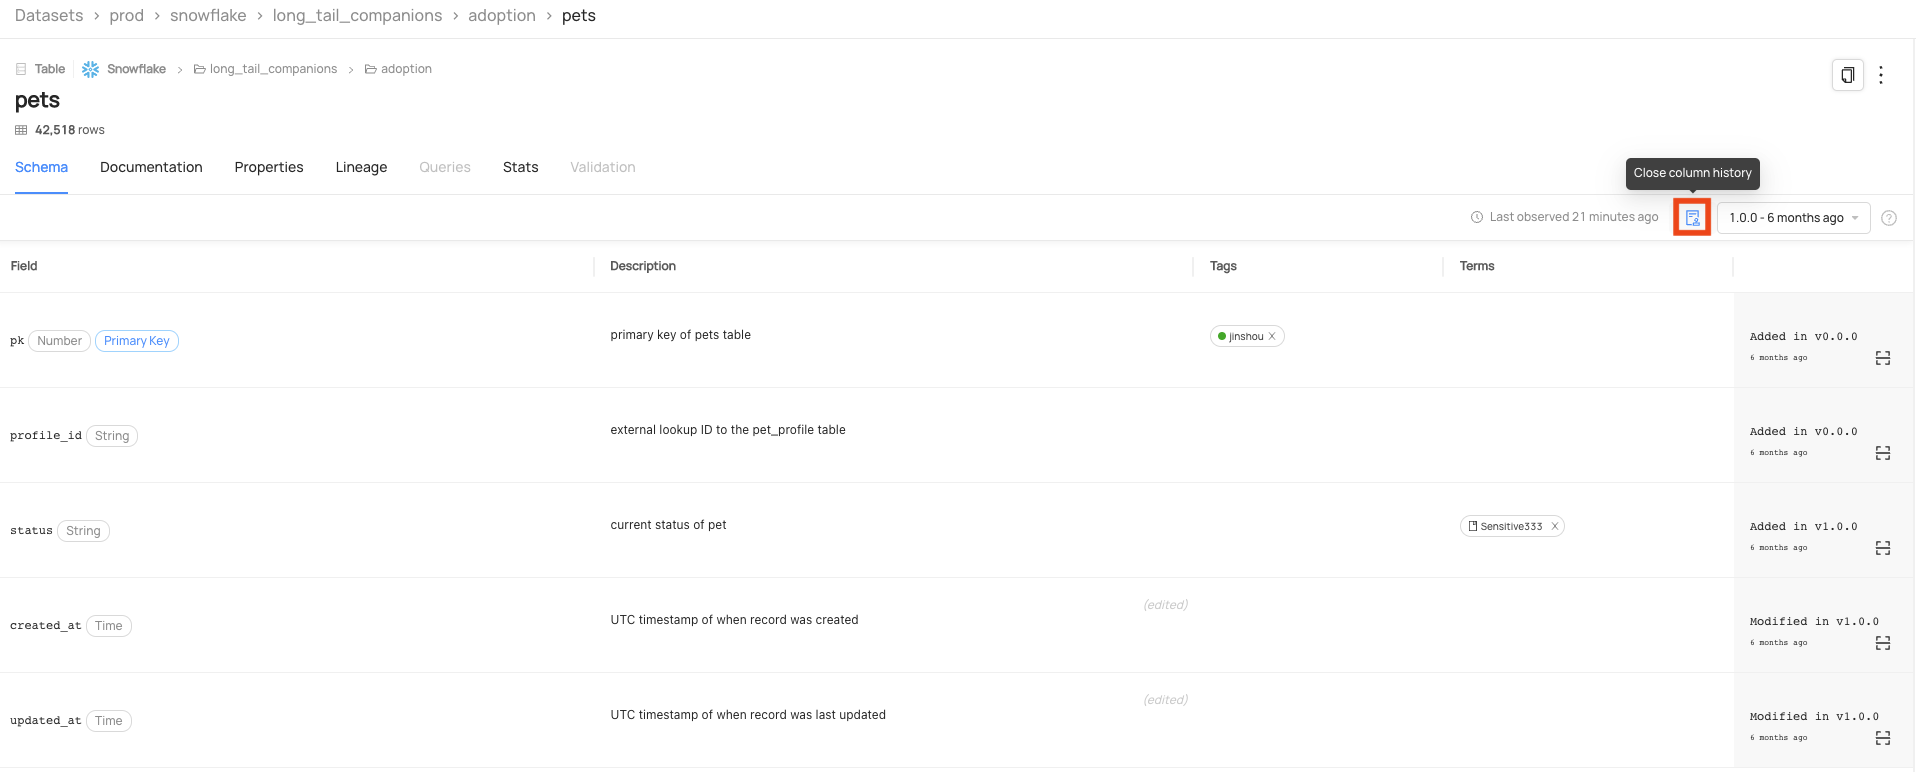The width and height of the screenshot is (1916, 772).
Task: Remove the Sensitive333 term from status
Action: coord(1555,527)
